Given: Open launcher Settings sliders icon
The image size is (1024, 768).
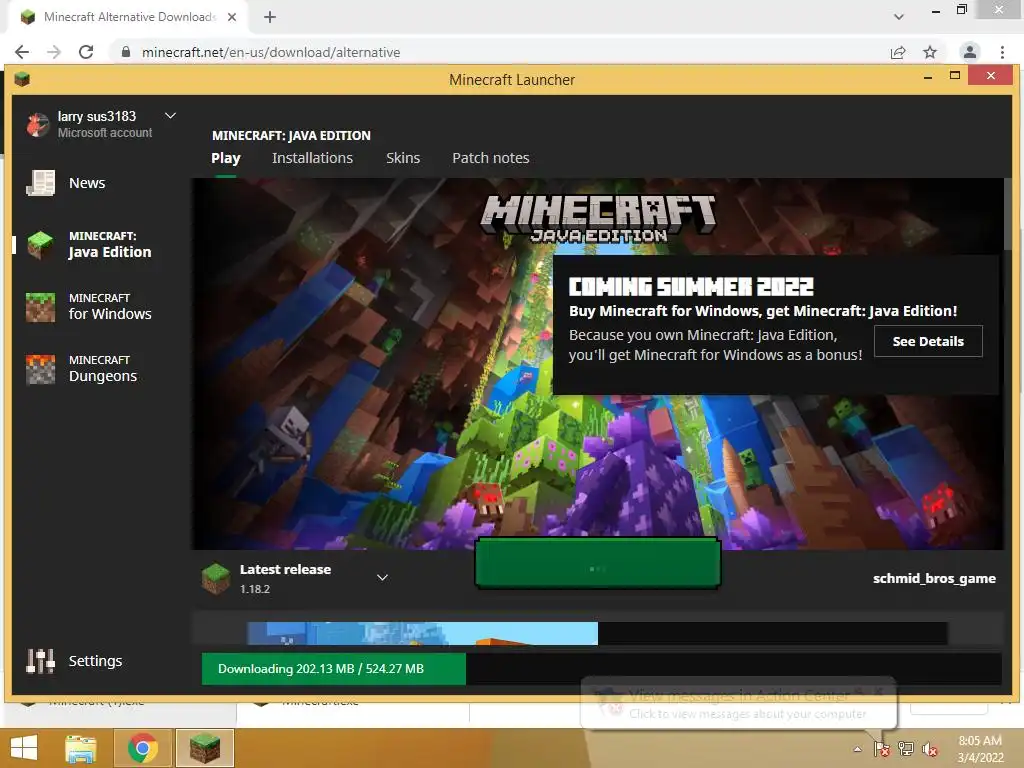Looking at the screenshot, I should [40, 661].
